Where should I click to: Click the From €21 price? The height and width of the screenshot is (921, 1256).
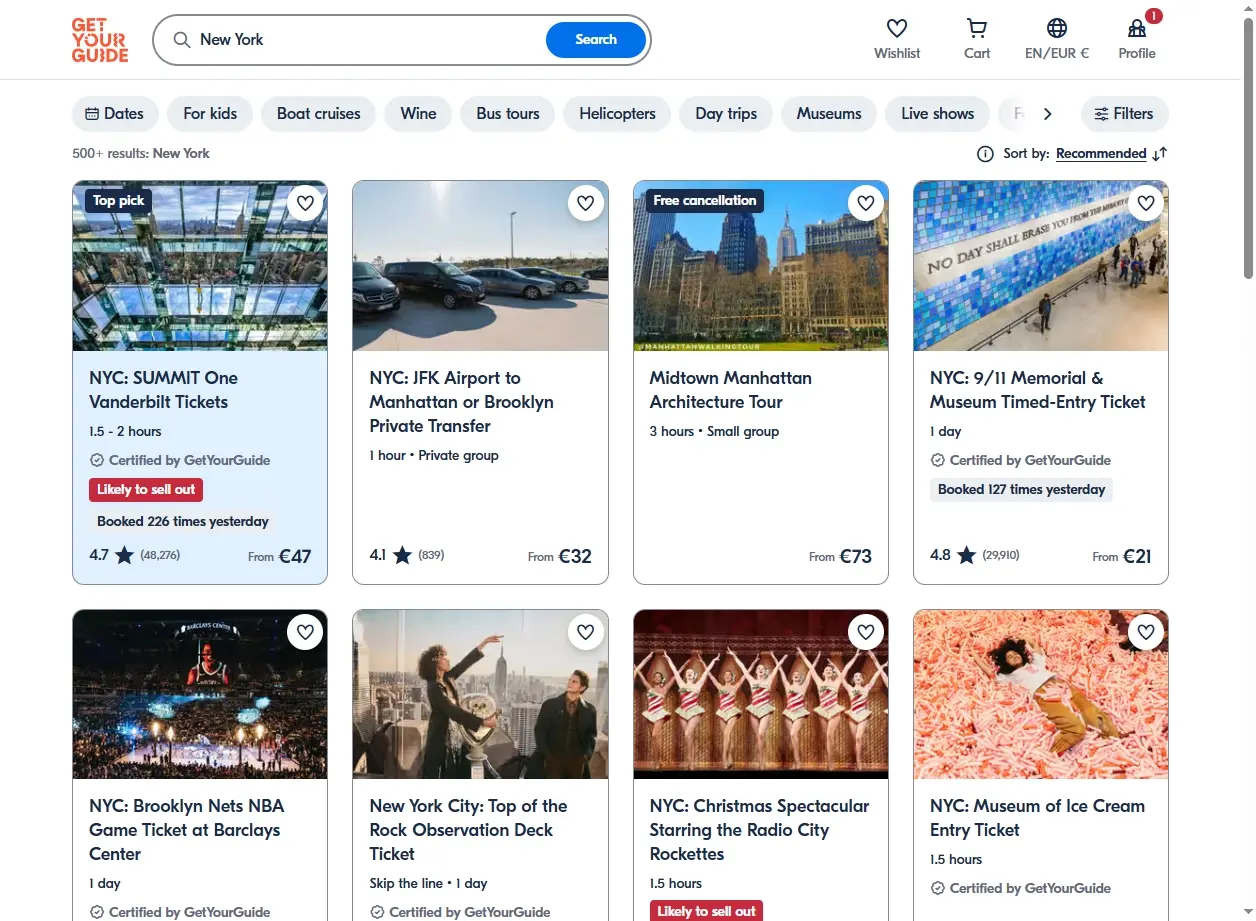tap(1122, 556)
